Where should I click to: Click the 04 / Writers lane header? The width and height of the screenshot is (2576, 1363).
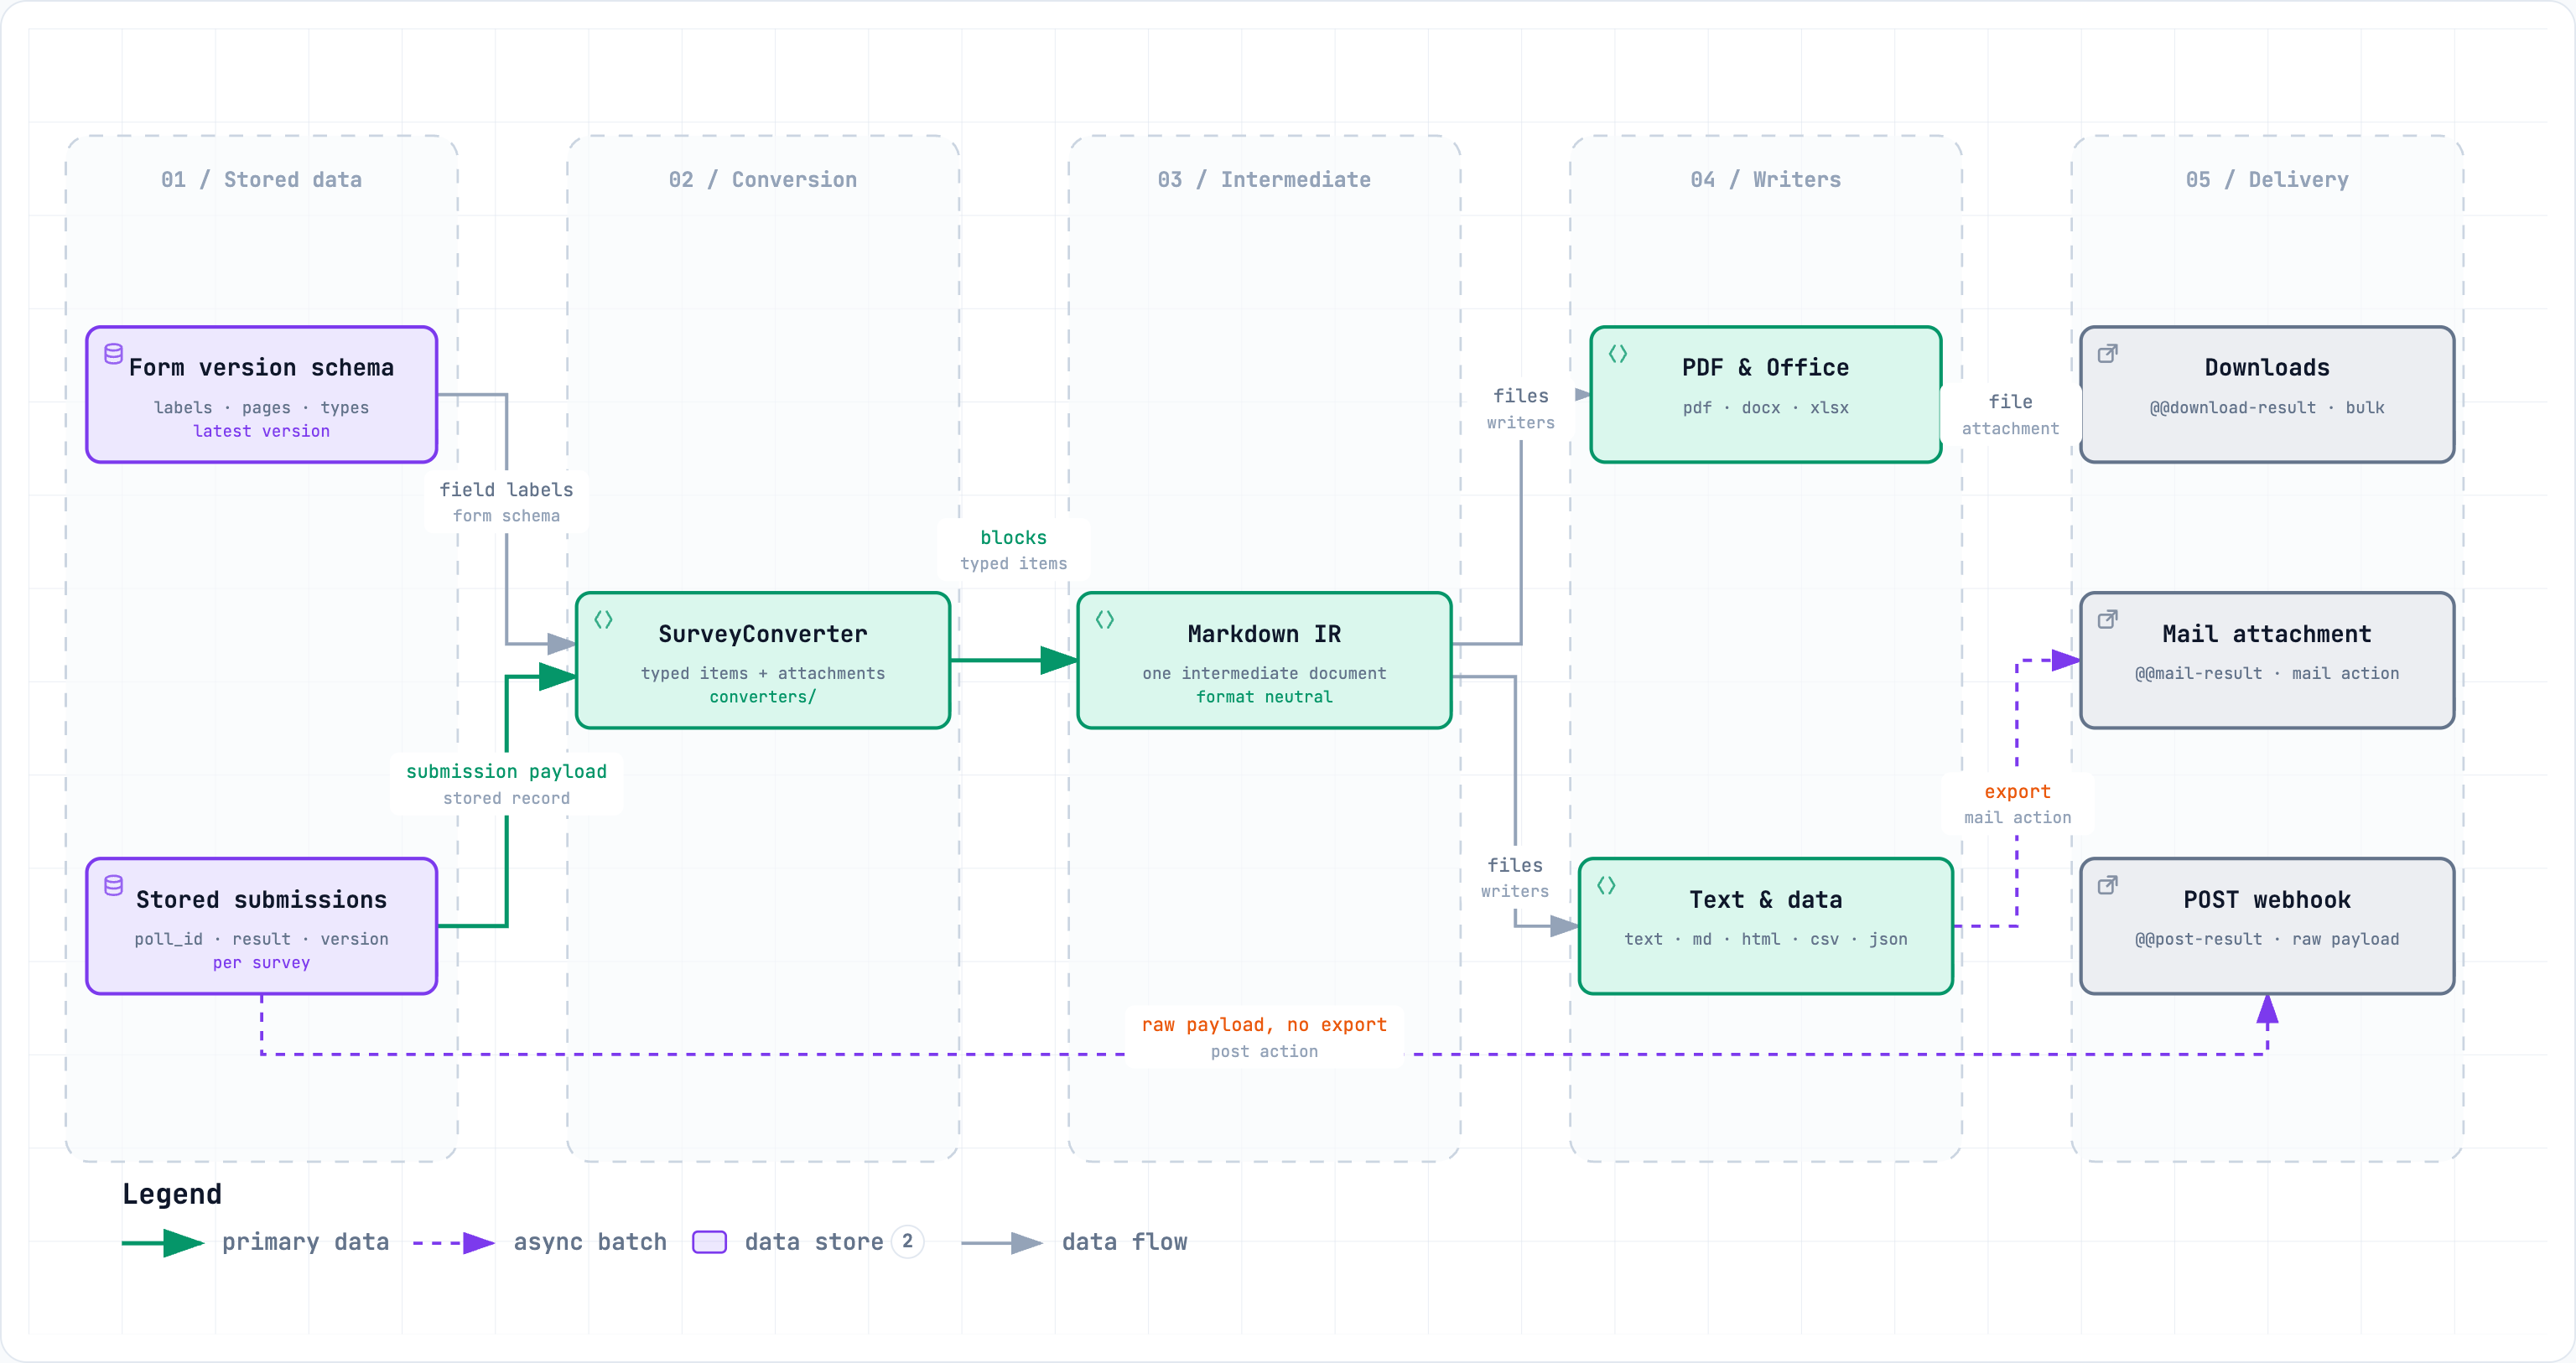(x=1765, y=180)
